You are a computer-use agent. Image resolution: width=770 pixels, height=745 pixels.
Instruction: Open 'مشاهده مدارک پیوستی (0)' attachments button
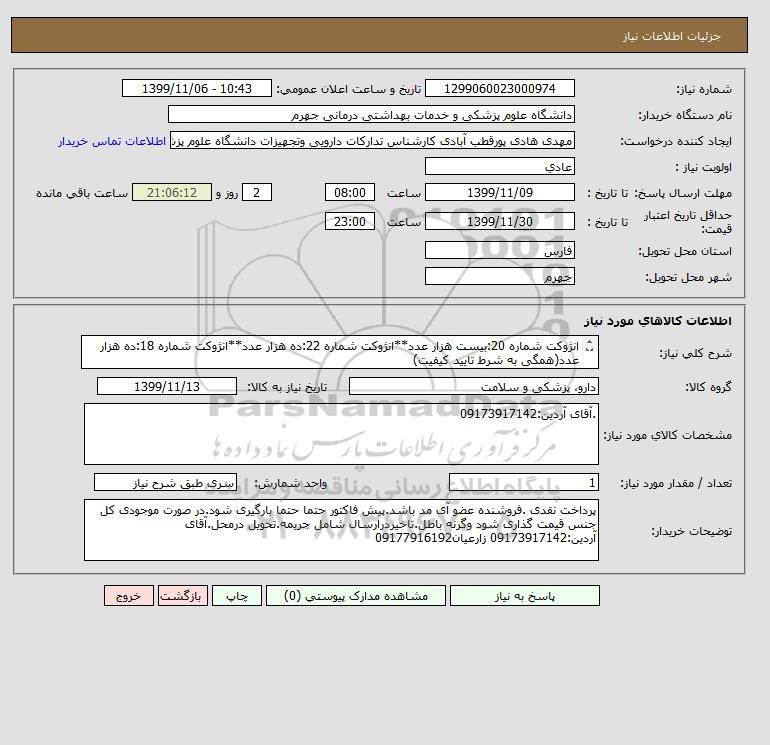click(356, 596)
